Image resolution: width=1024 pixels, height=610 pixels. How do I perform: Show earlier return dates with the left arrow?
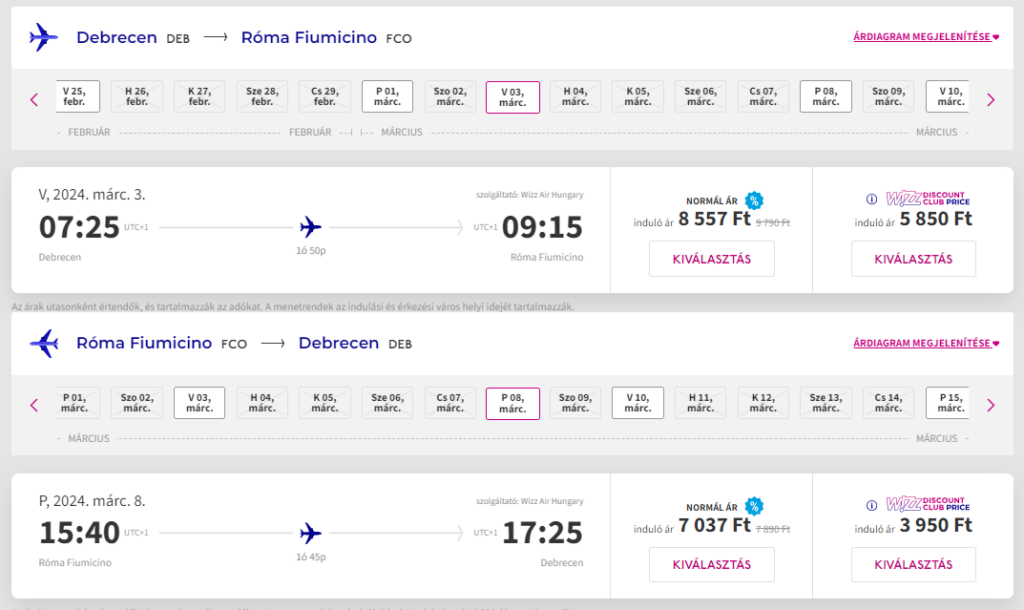(x=34, y=405)
